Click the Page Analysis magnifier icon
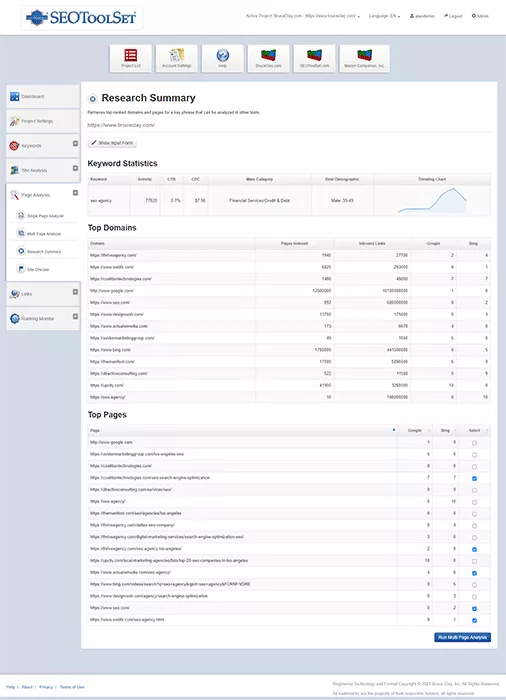Viewport: 506px width, 700px height. coord(15,195)
